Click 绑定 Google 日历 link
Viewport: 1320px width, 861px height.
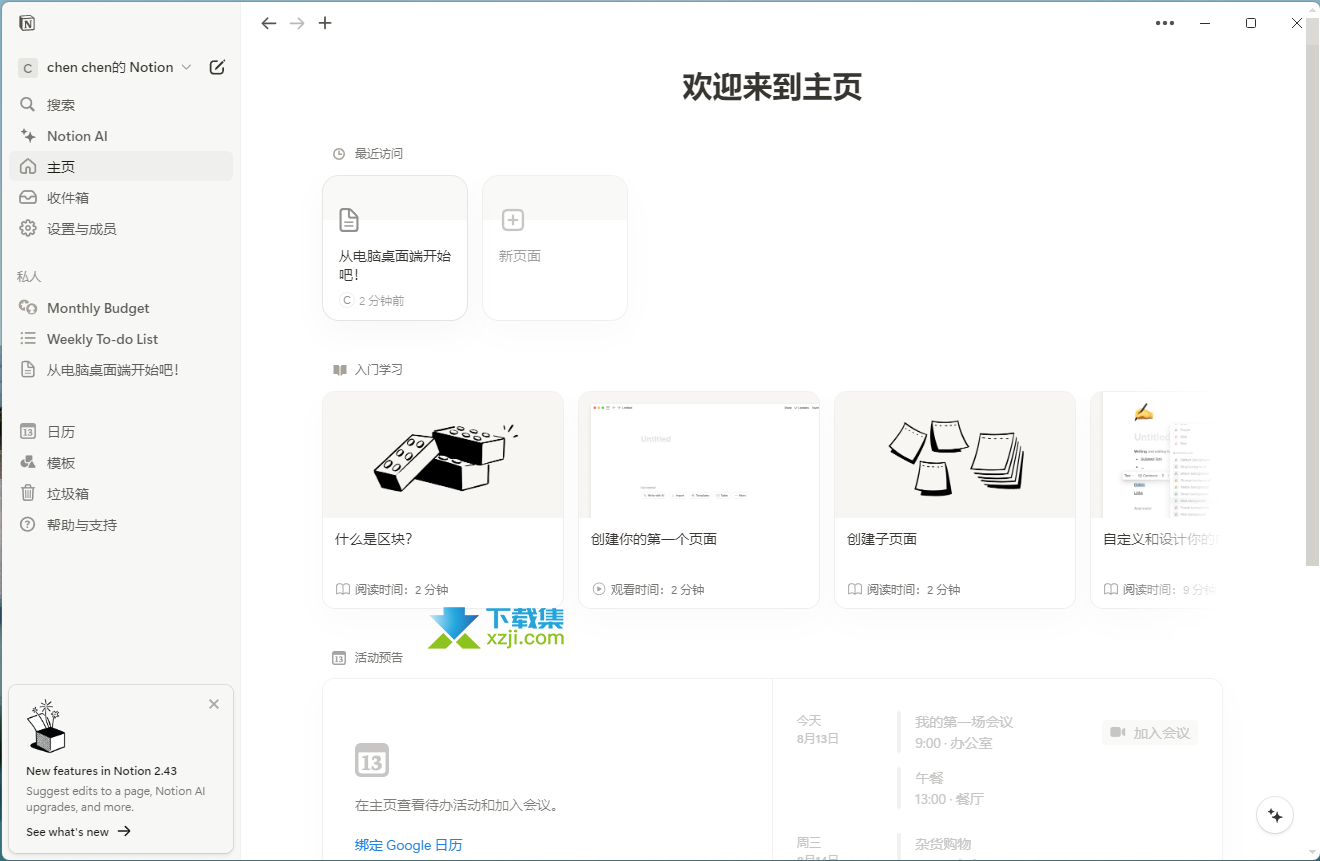coord(408,845)
